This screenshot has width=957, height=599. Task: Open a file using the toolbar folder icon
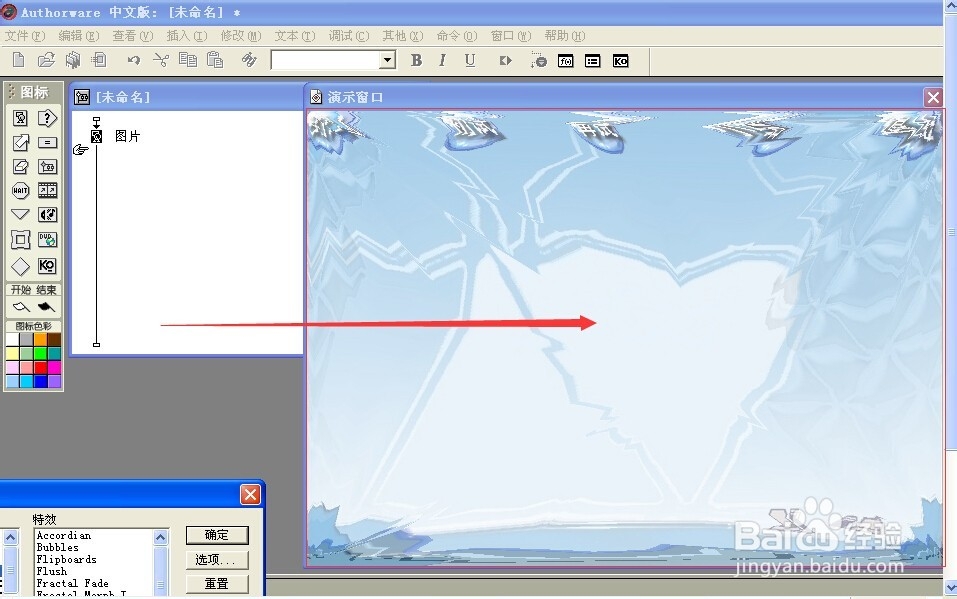point(46,60)
